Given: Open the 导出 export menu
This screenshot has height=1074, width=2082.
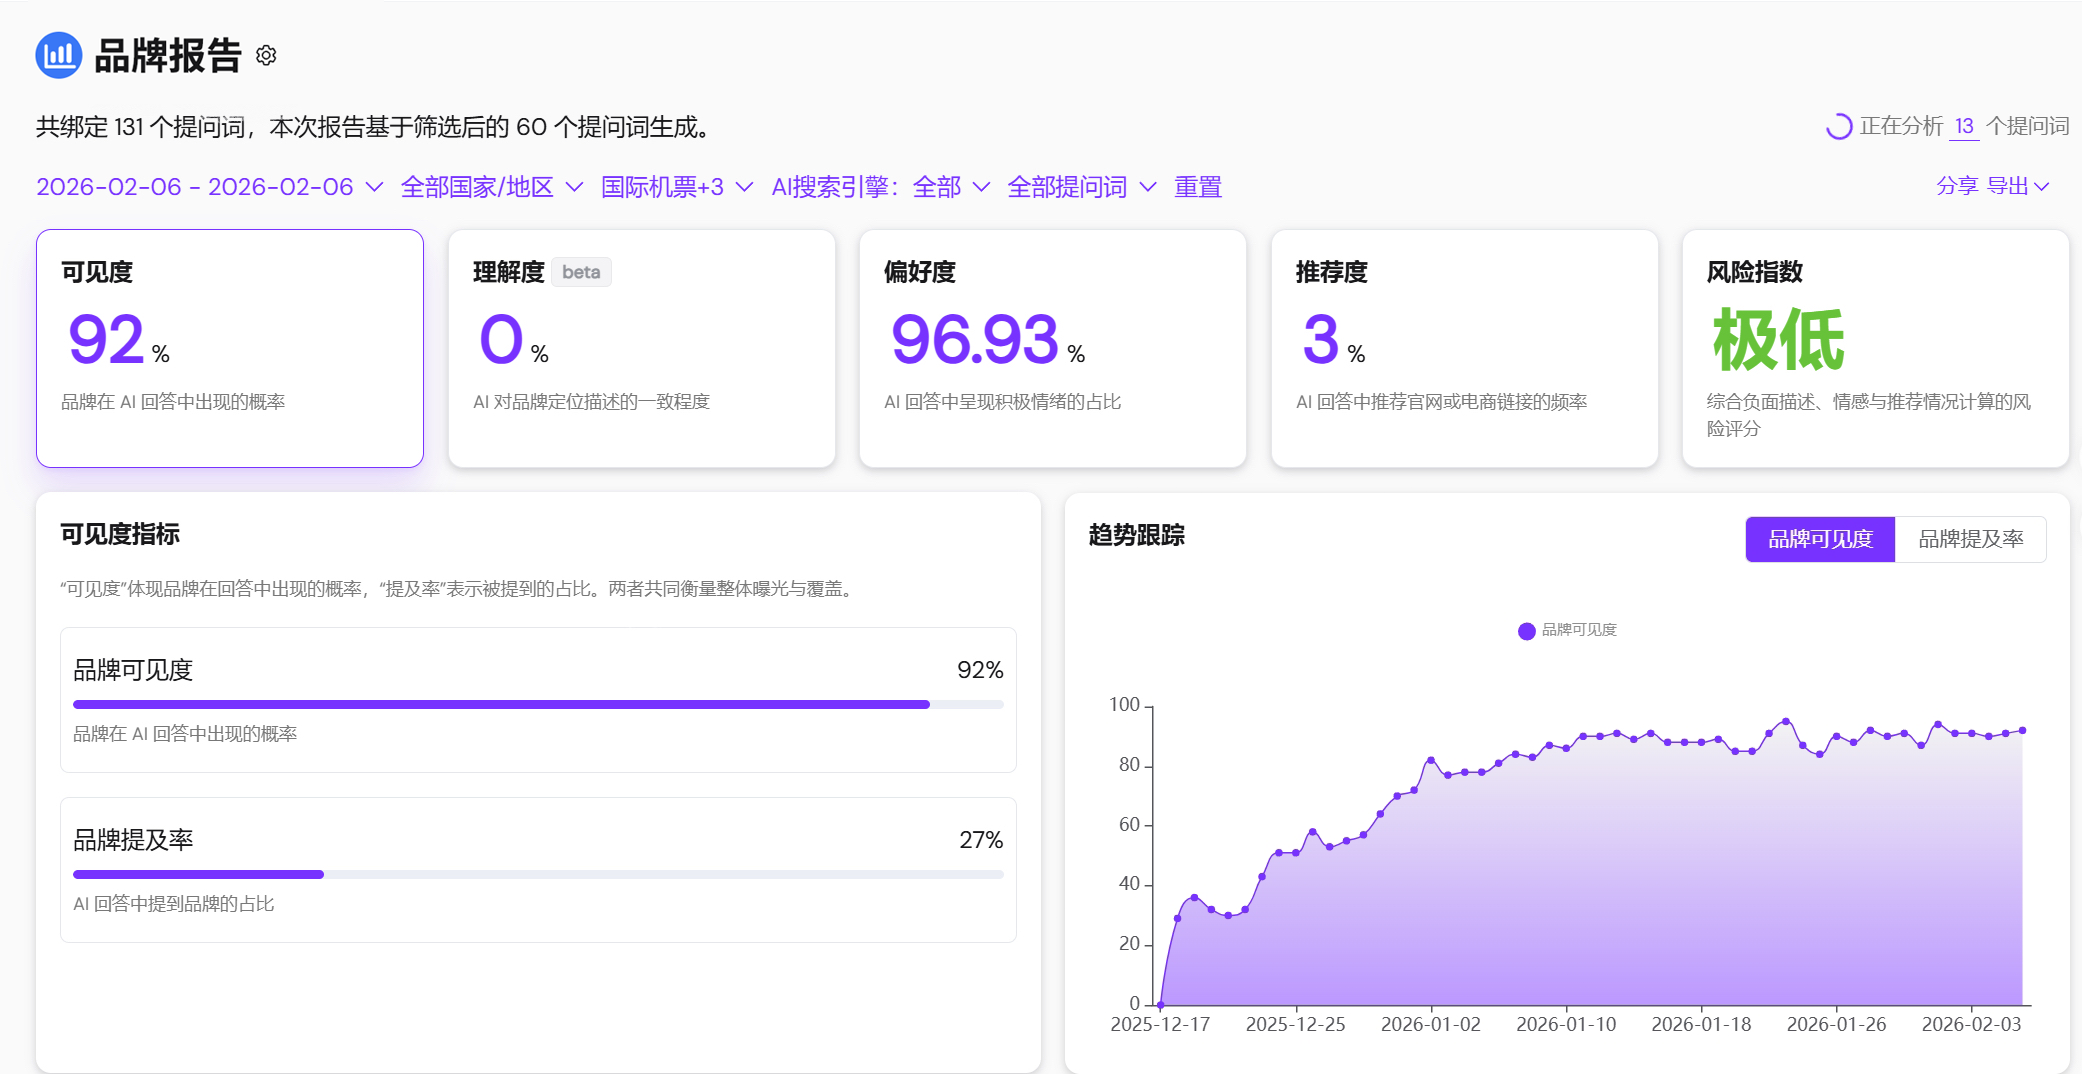Looking at the screenshot, I should pos(2017,186).
